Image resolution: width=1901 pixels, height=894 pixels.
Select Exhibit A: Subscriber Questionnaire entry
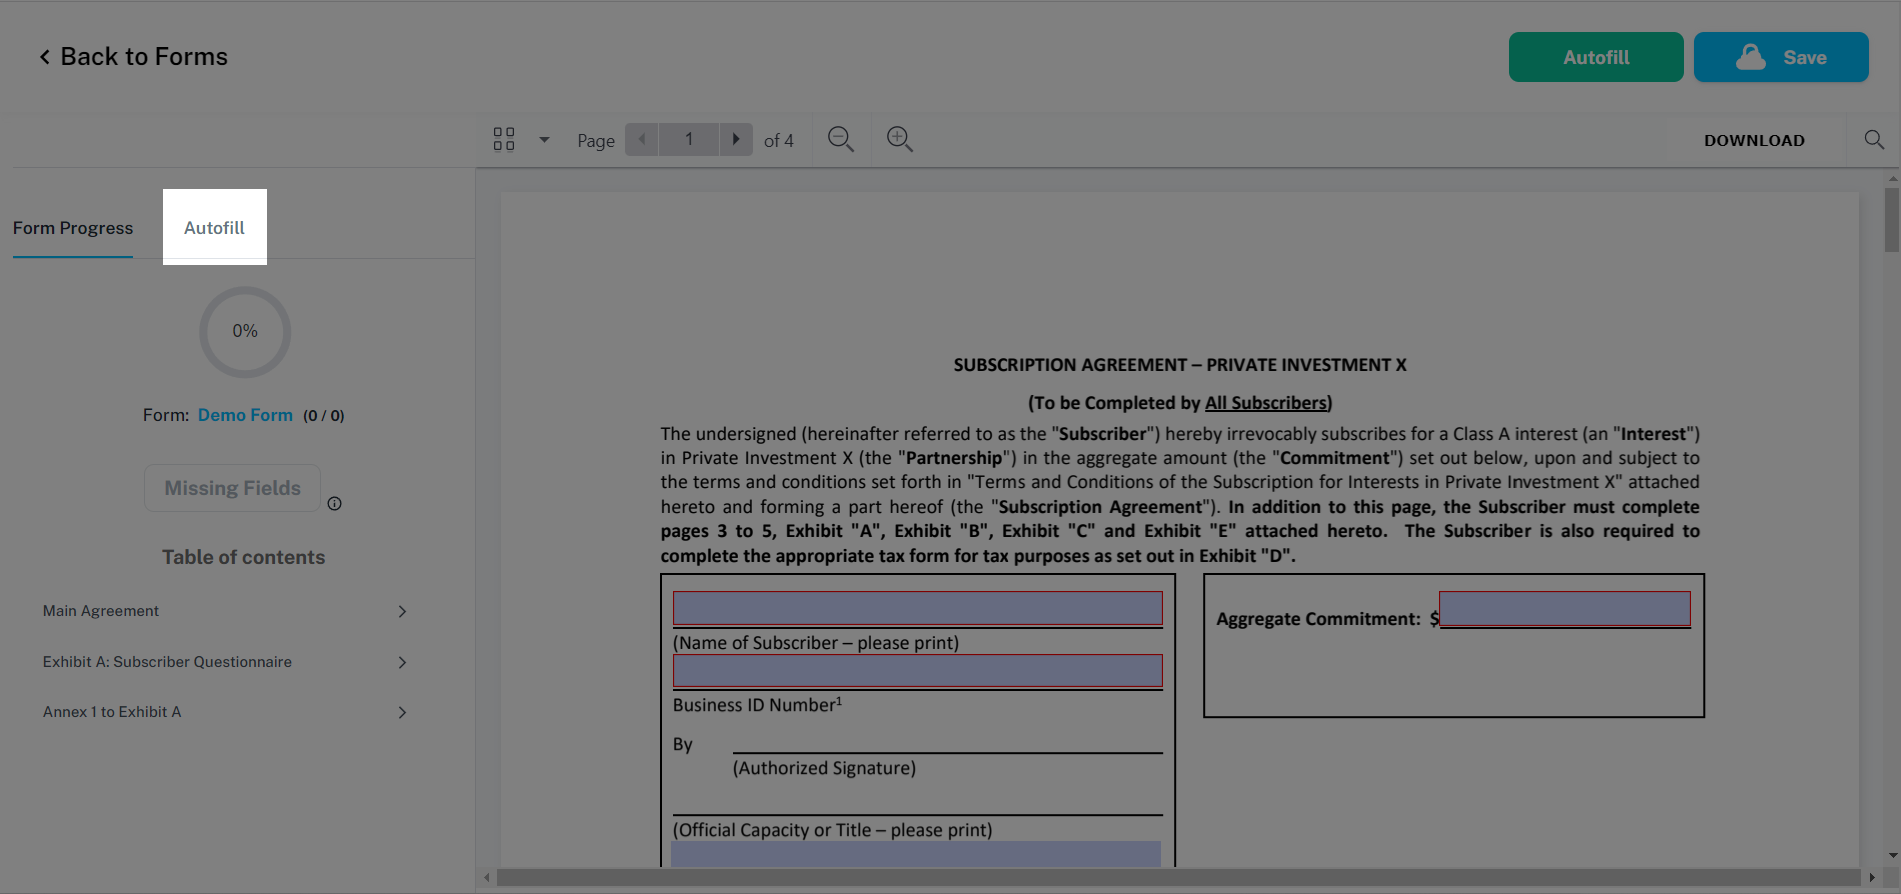point(167,662)
